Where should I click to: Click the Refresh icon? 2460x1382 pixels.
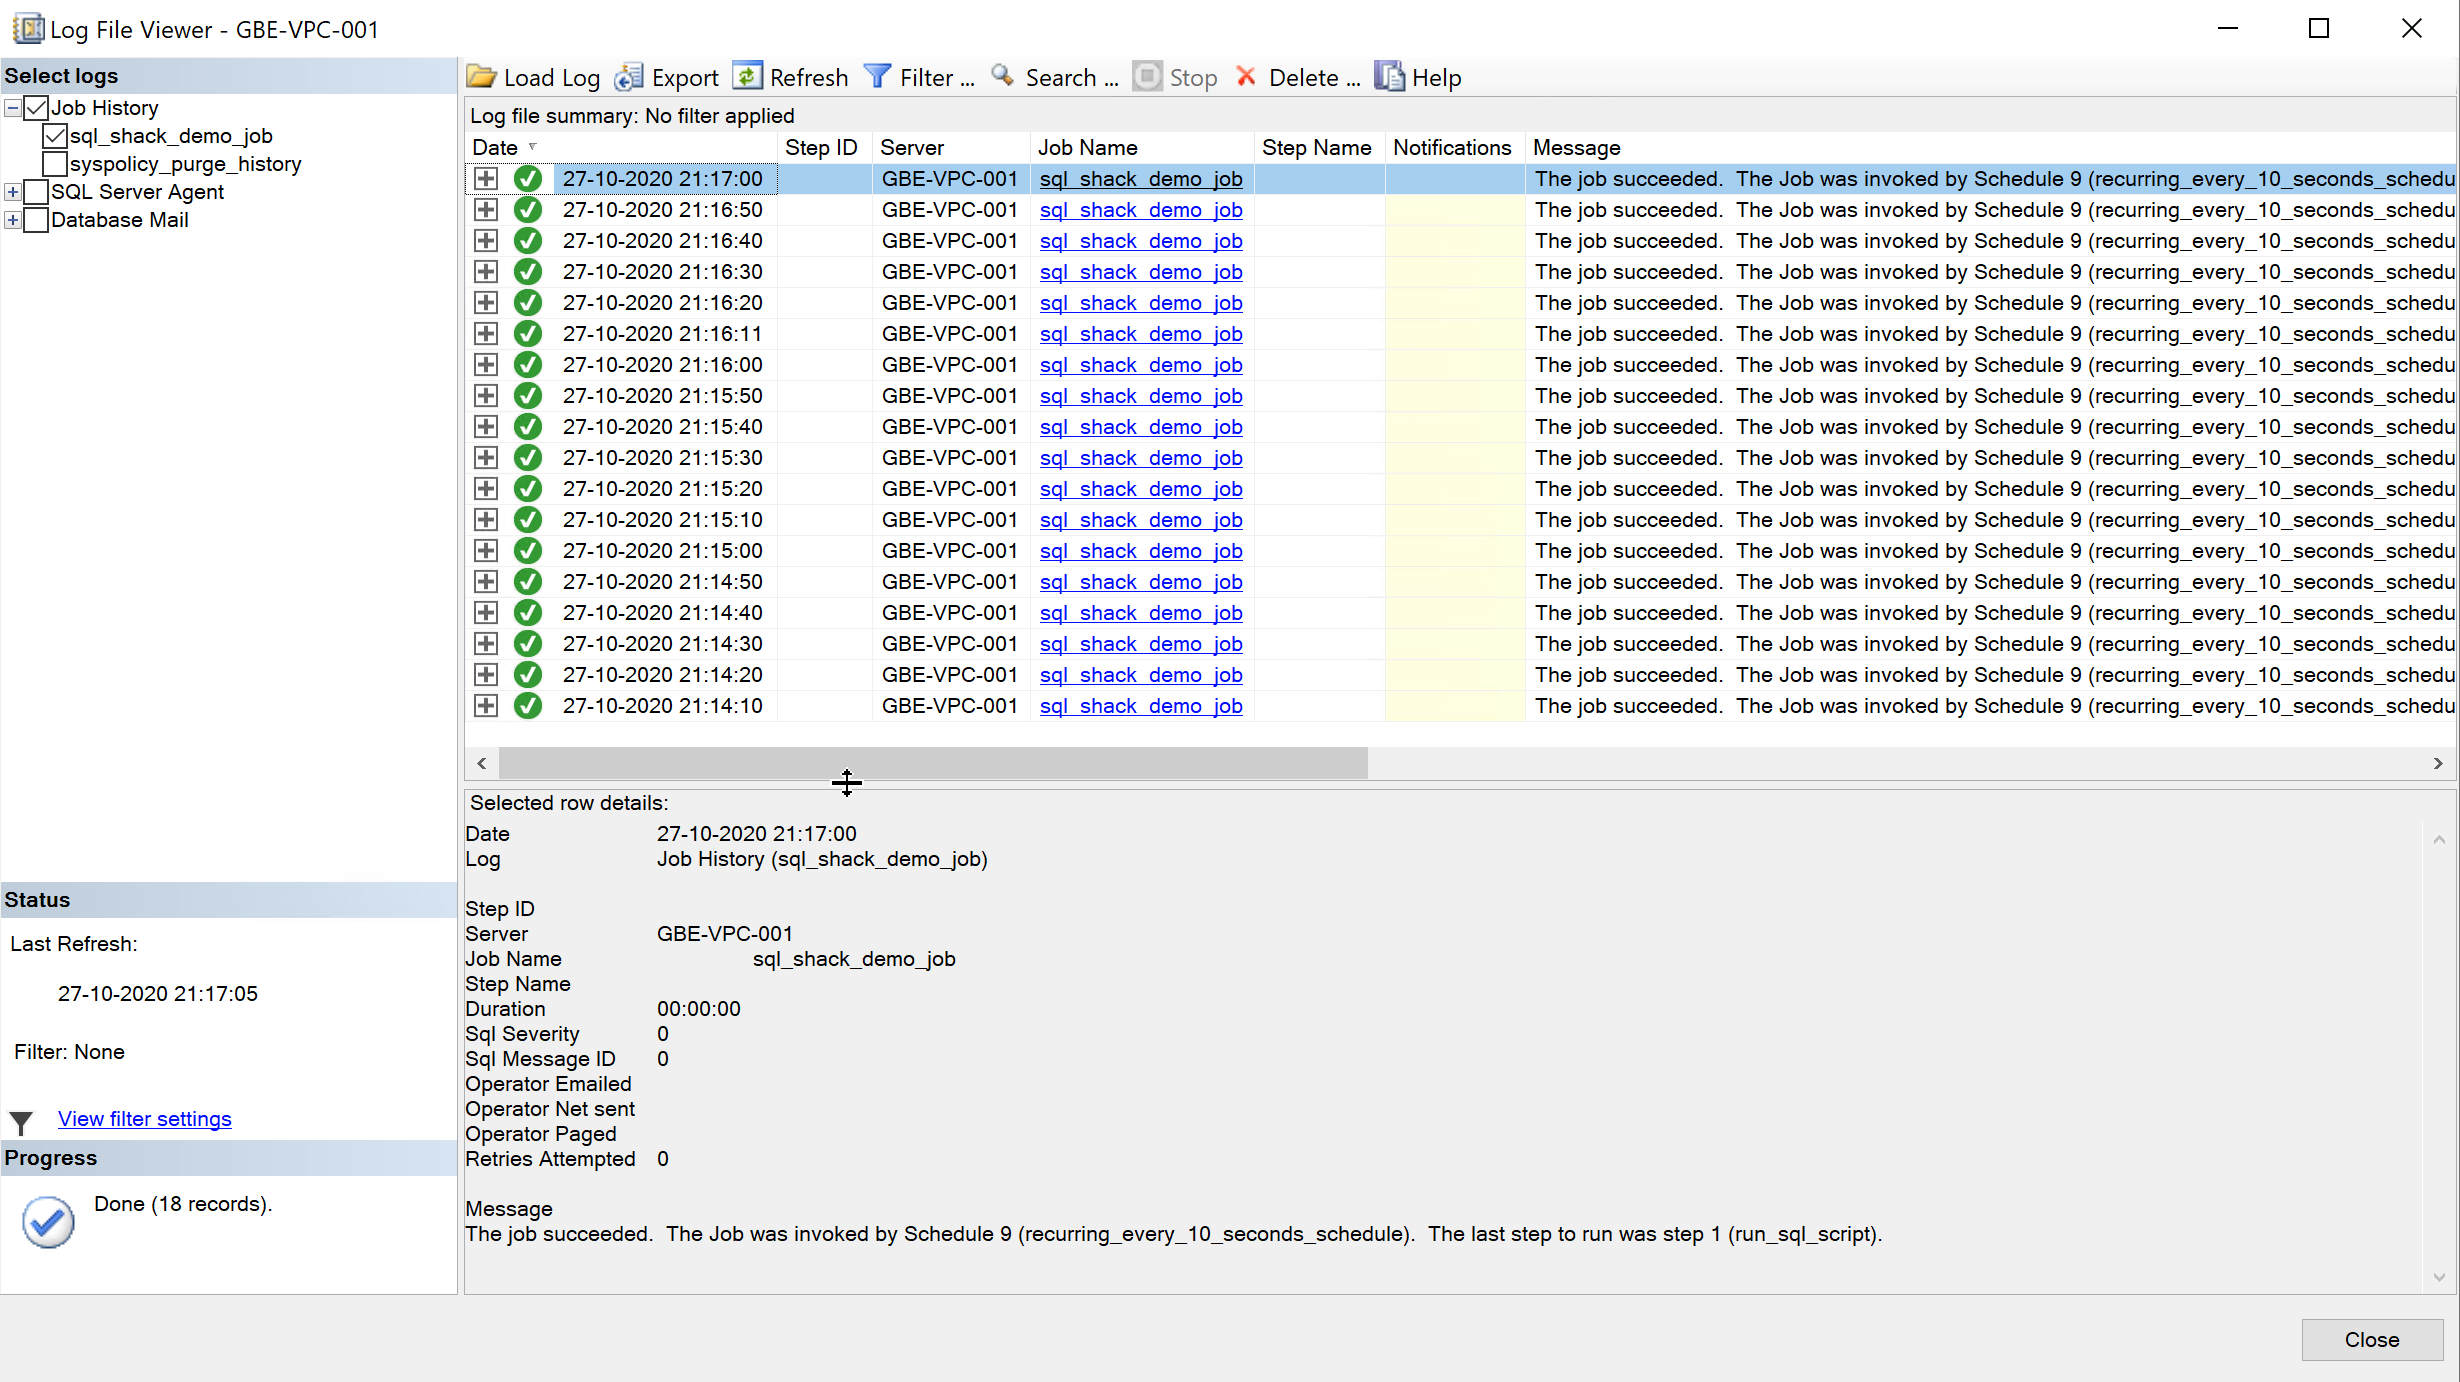tap(747, 77)
